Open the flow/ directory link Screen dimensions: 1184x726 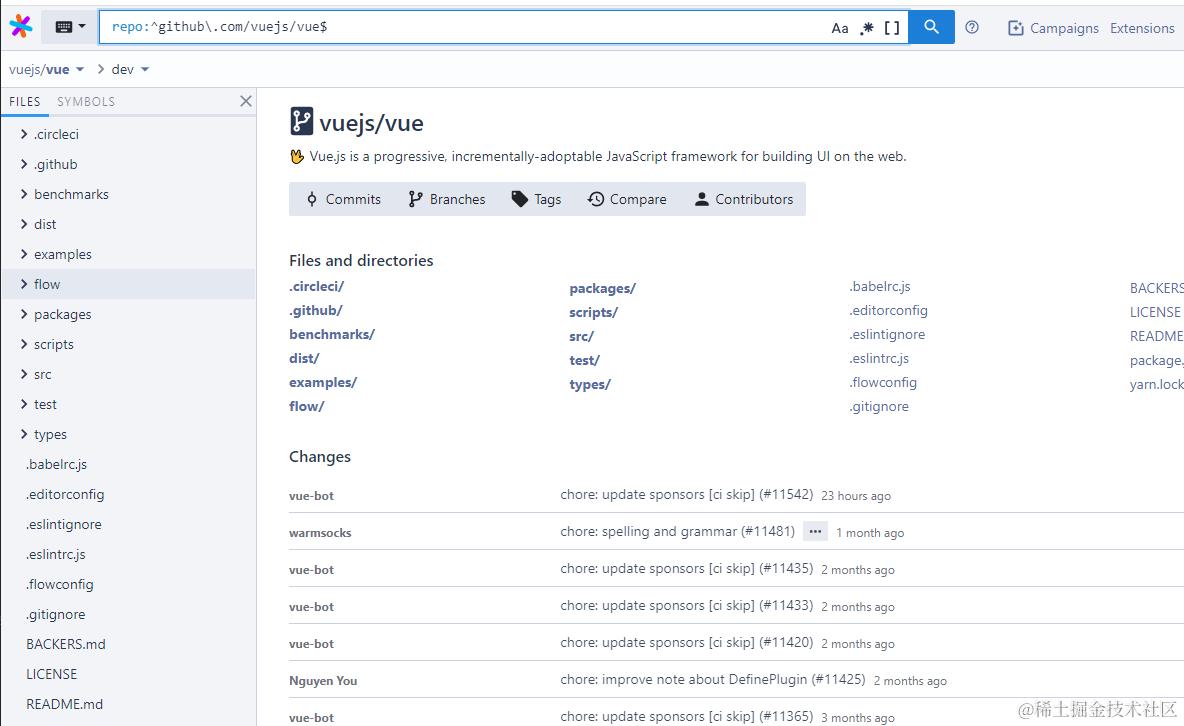coord(307,406)
